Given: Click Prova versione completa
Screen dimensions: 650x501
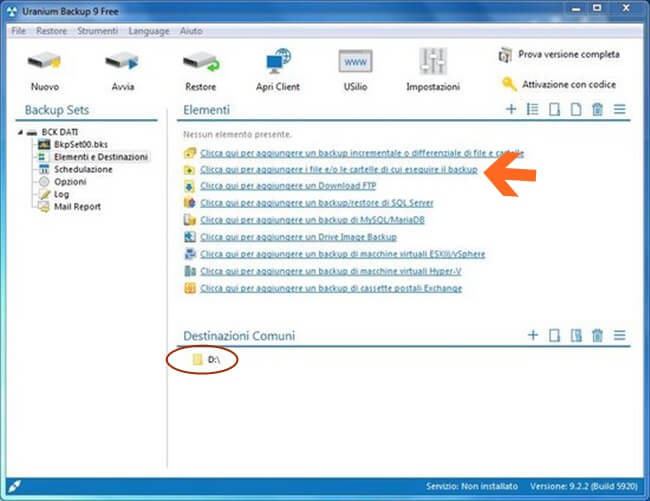Looking at the screenshot, I should point(559,54).
